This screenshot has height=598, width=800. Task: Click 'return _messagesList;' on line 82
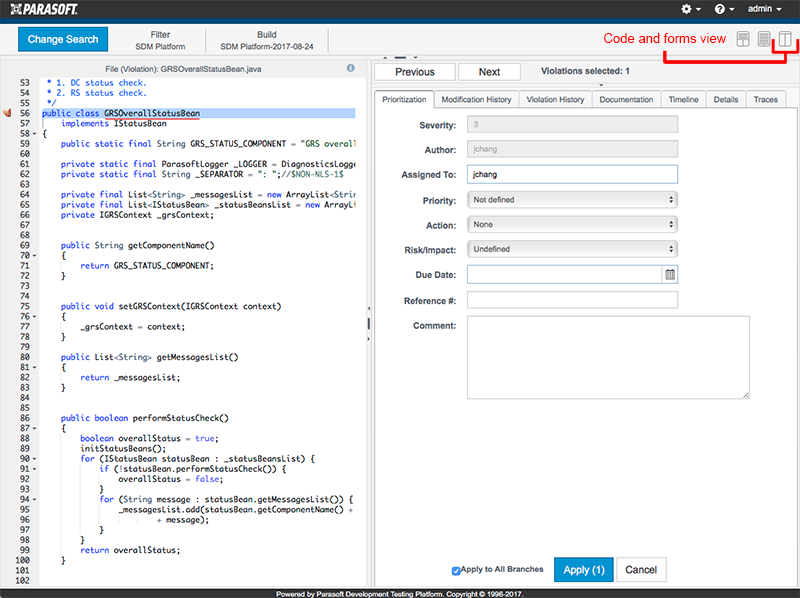click(x=130, y=378)
